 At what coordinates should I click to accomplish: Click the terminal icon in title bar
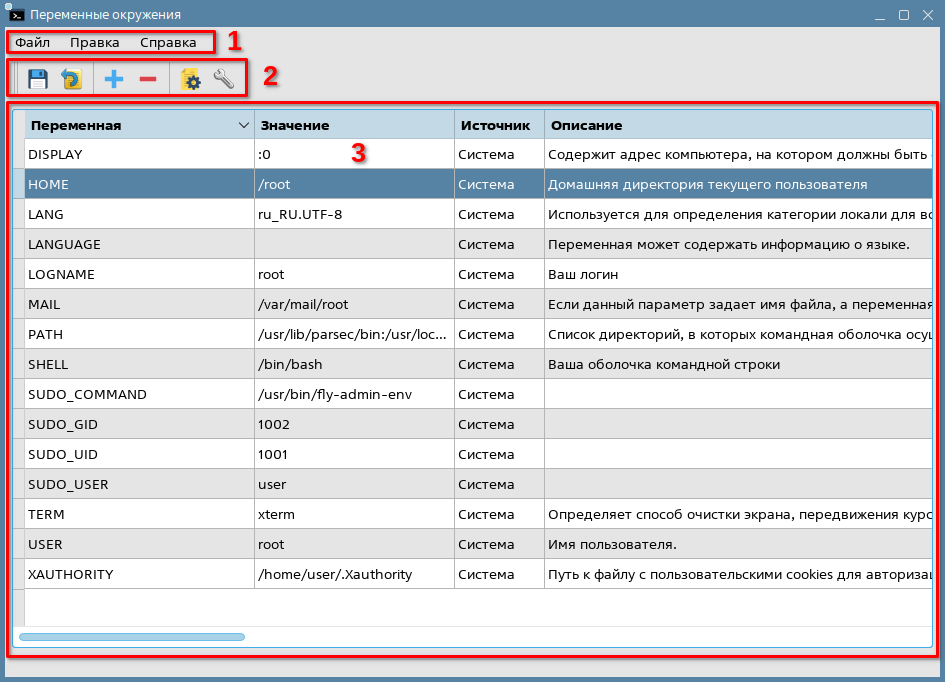tap(15, 15)
